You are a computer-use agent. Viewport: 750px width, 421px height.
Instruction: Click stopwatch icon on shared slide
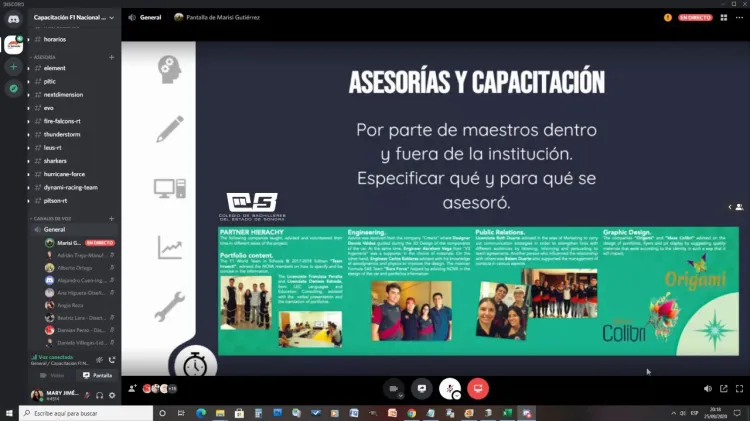pos(195,365)
